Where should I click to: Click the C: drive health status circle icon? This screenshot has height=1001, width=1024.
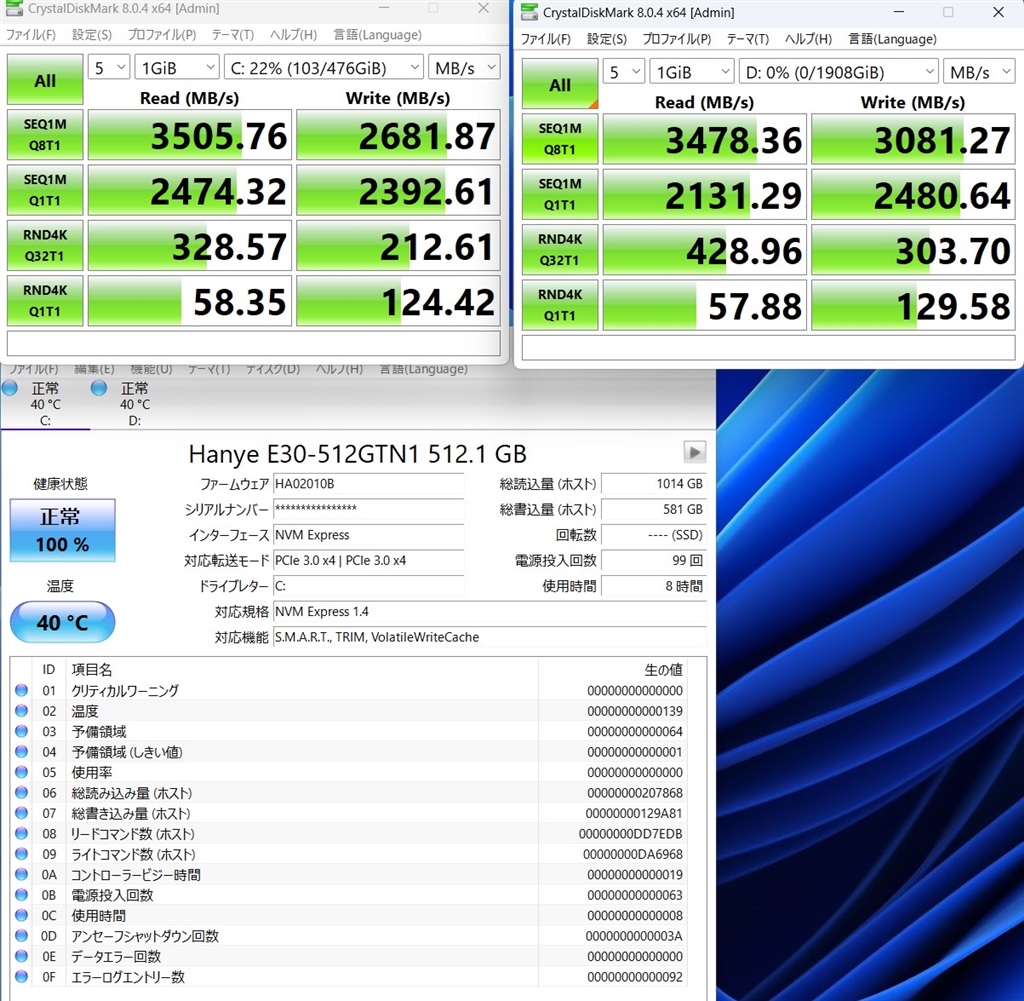pos(10,389)
